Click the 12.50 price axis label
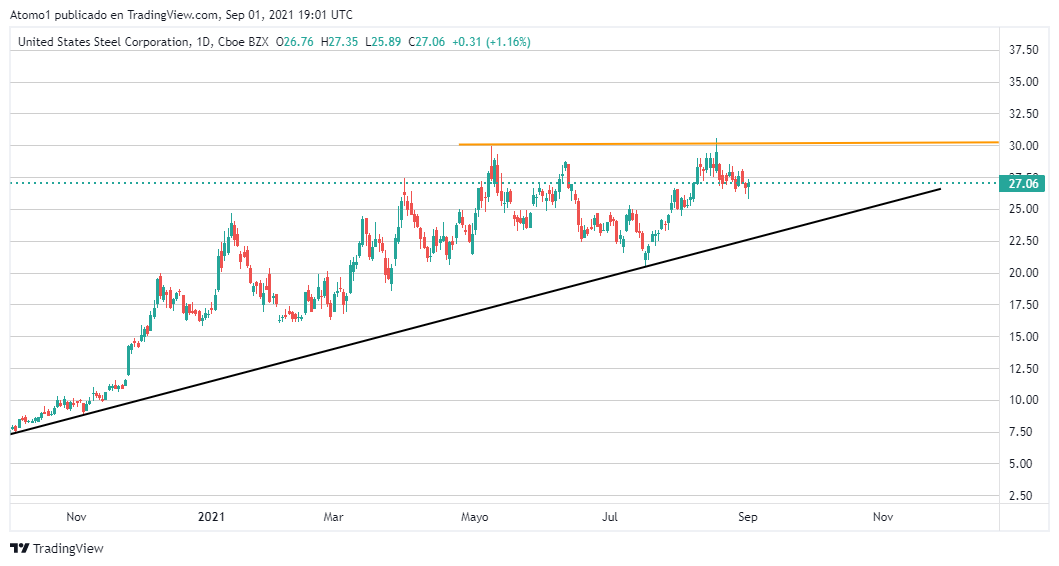 pyautogui.click(x=1023, y=369)
